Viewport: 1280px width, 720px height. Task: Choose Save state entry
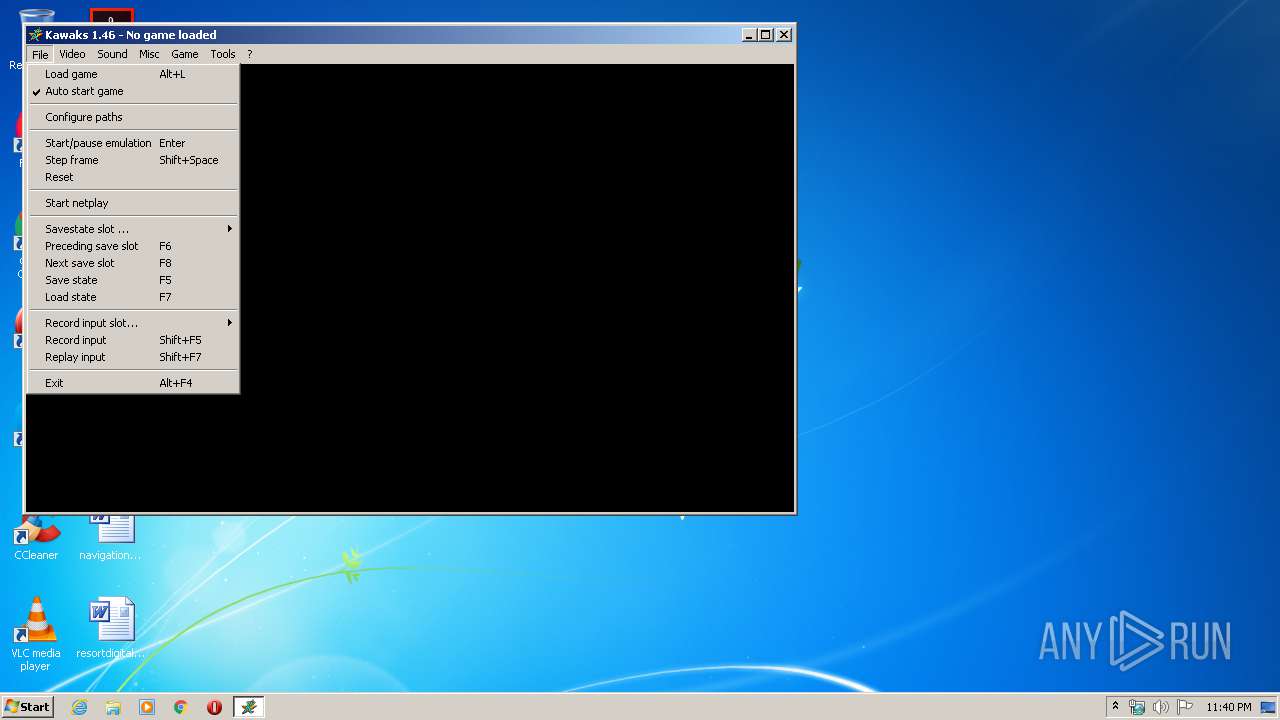pos(132,280)
